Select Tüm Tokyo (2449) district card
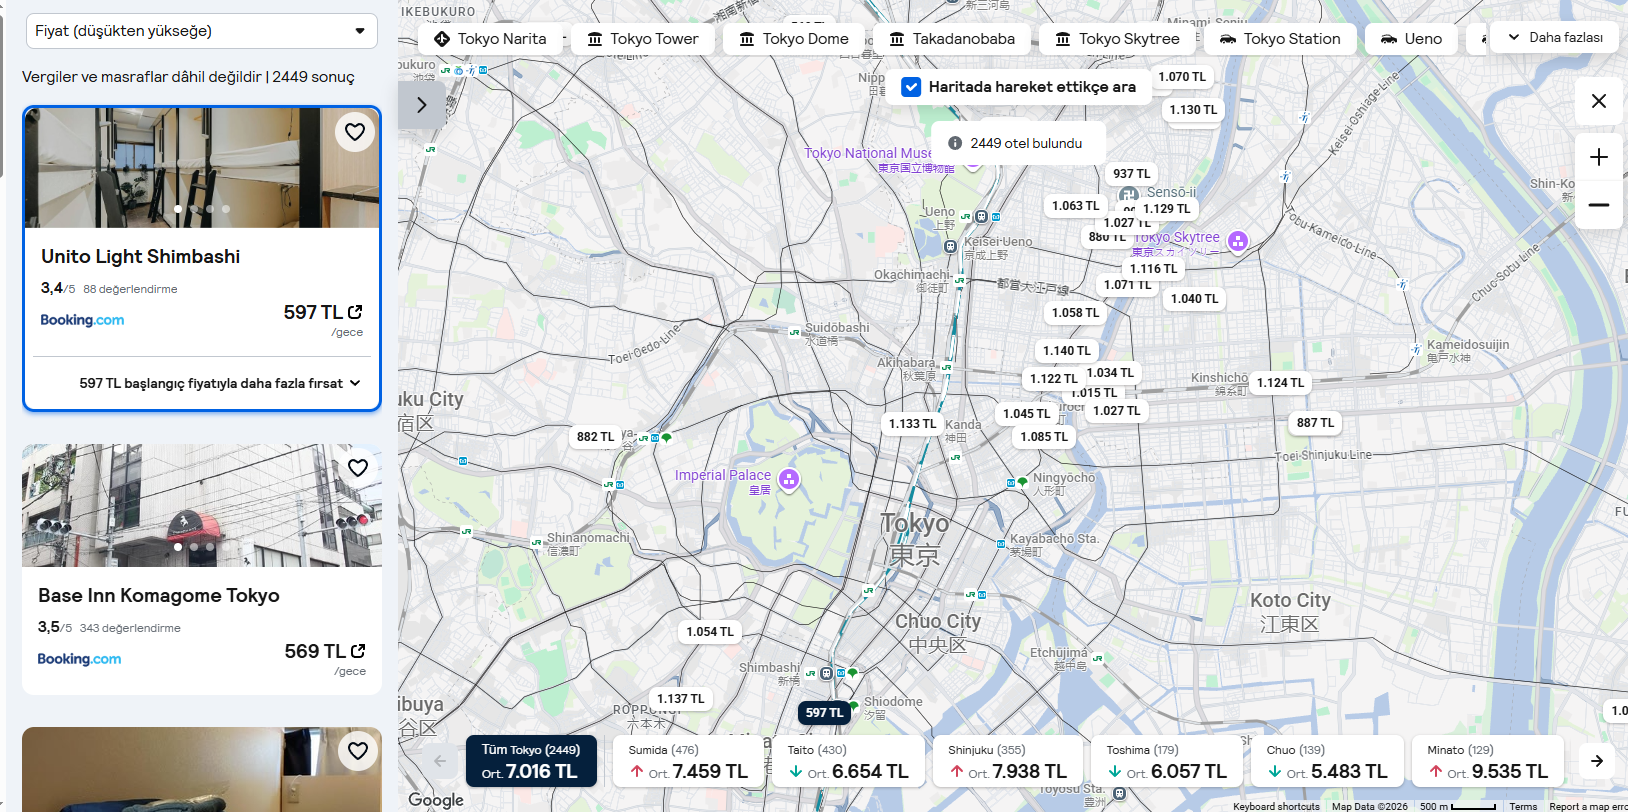 coord(531,761)
